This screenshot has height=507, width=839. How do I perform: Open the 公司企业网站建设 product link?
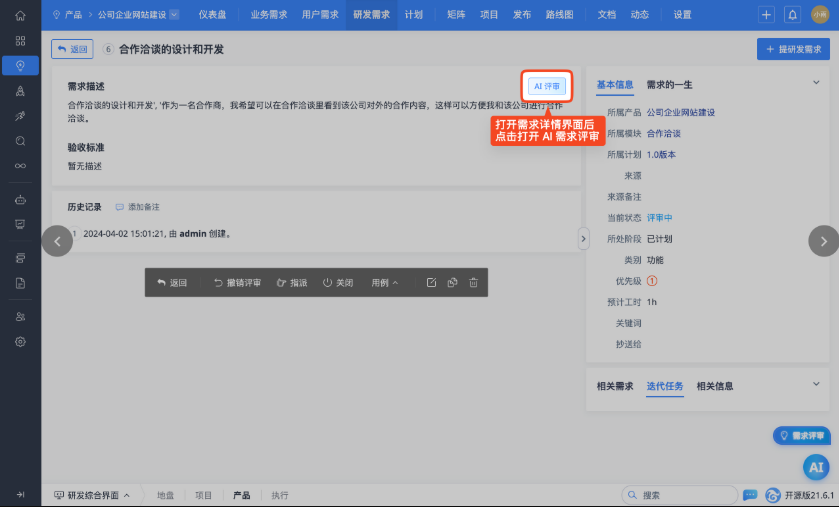(x=681, y=112)
